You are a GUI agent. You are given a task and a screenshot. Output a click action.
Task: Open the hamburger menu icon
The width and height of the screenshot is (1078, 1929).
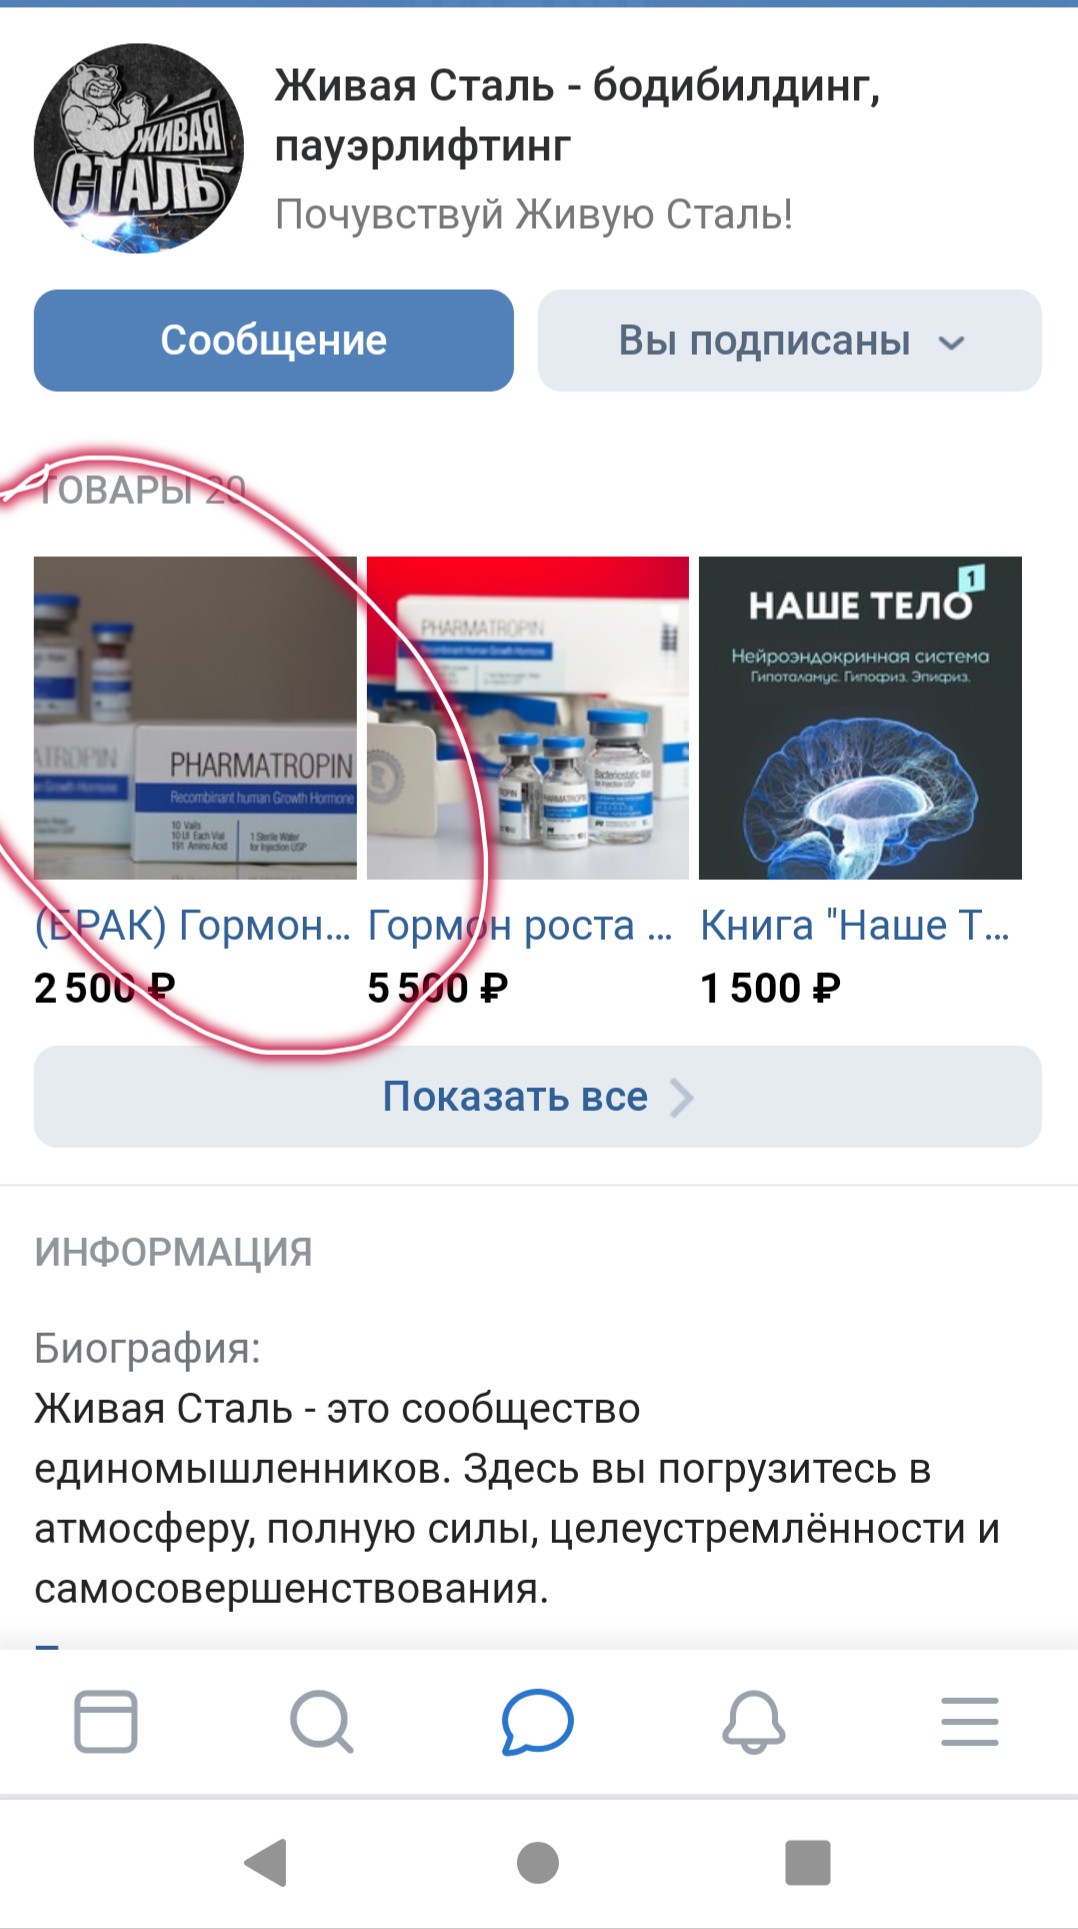click(970, 1721)
